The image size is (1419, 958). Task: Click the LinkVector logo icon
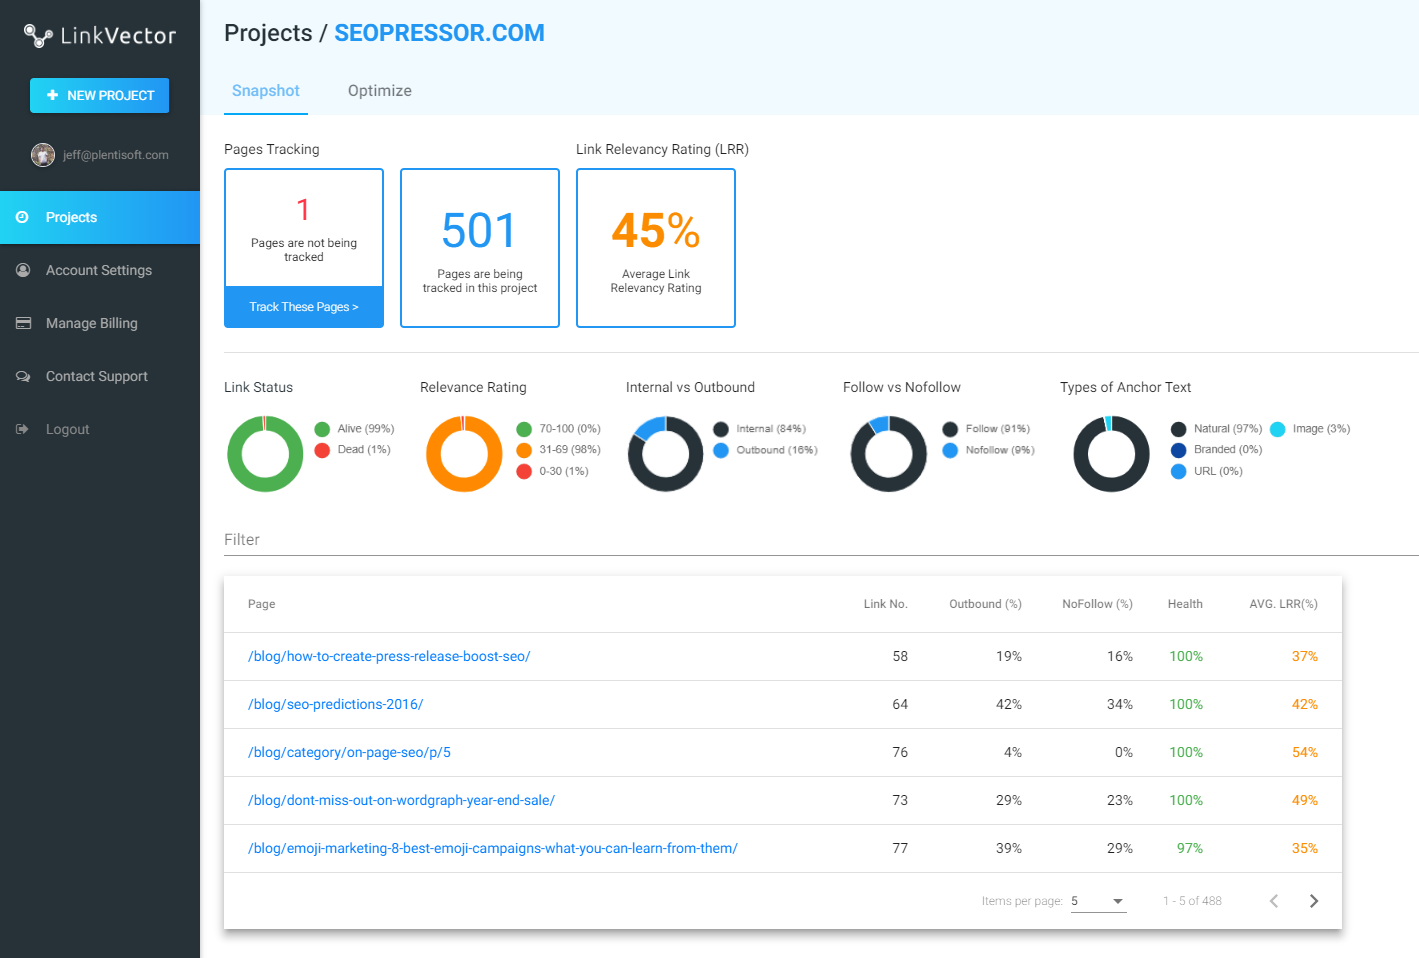[x=38, y=36]
